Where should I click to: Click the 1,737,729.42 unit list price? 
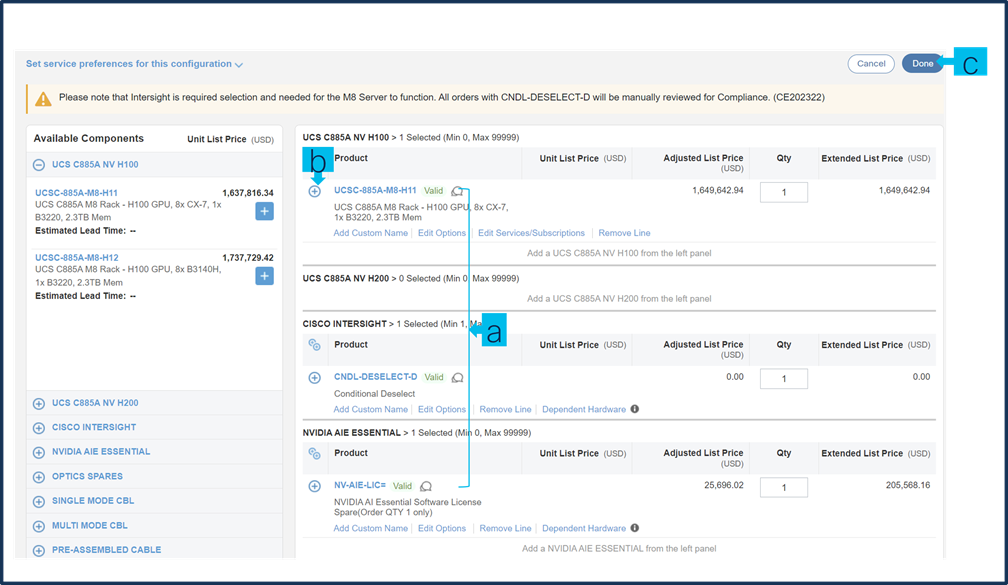[x=248, y=258]
